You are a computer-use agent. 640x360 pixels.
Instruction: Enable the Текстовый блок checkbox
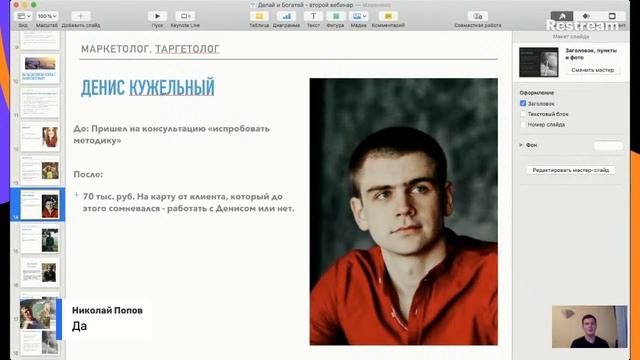(523, 114)
